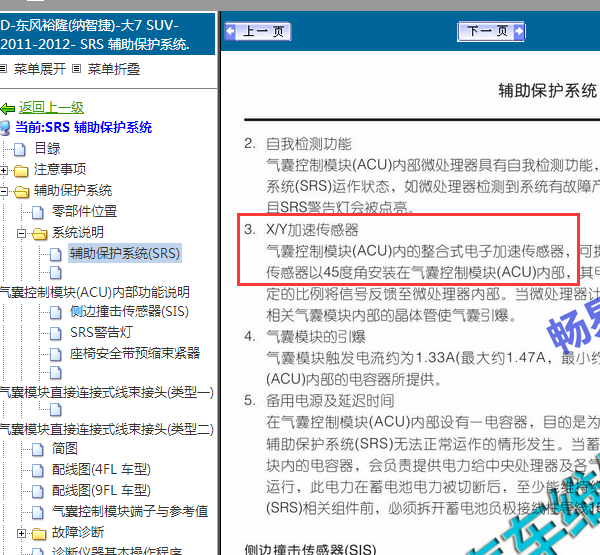600x555 pixels.
Task: Click page icon beside 气囊控制模块端子与参考值
Action: pos(38,513)
